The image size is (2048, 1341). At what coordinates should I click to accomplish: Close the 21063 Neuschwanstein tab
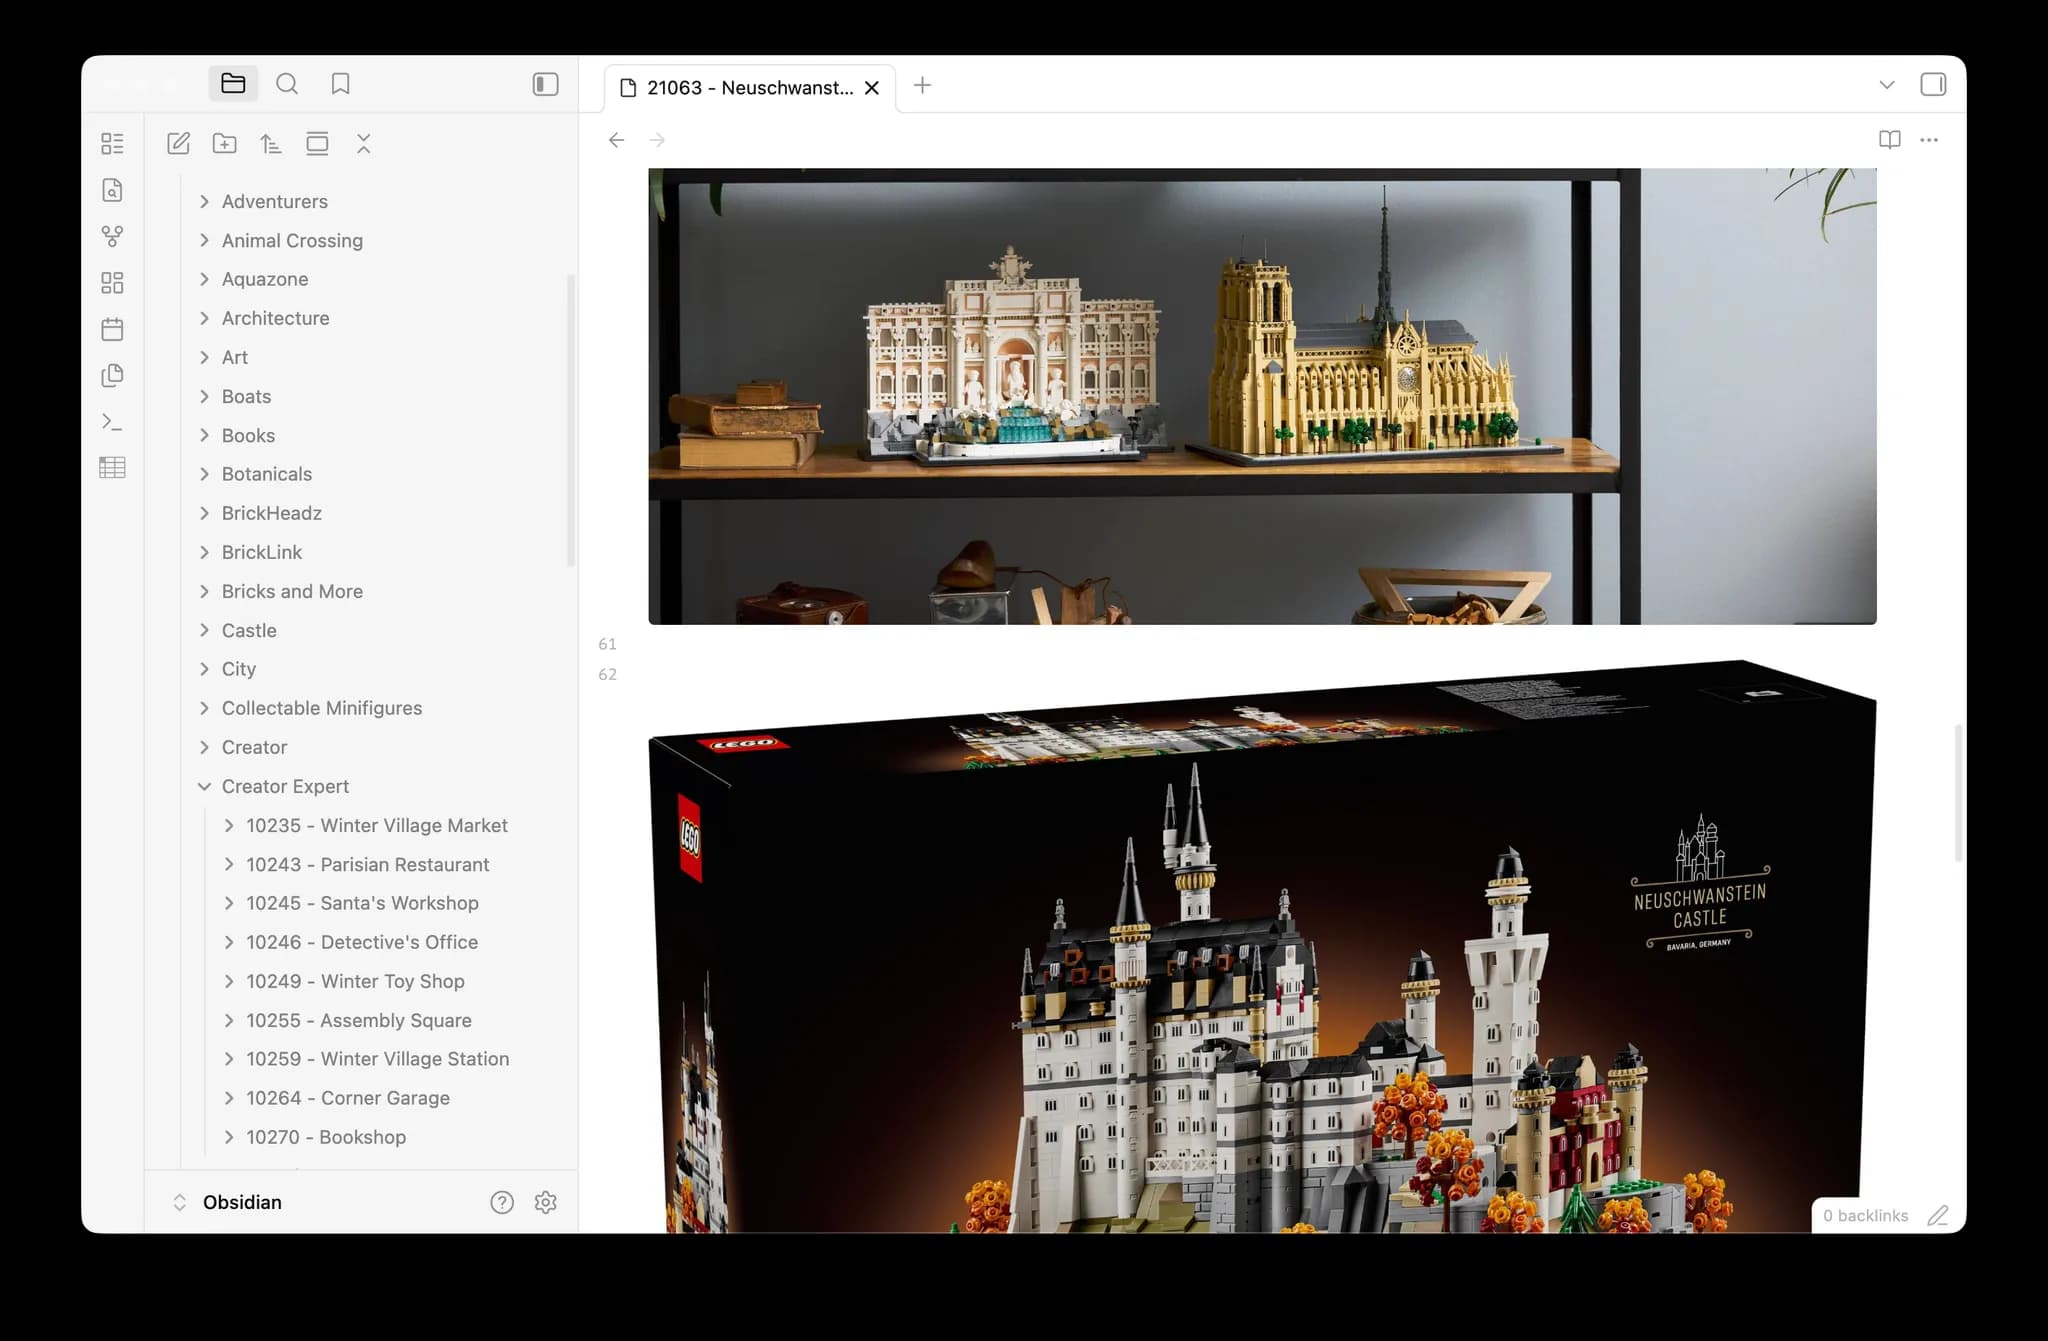tap(872, 88)
